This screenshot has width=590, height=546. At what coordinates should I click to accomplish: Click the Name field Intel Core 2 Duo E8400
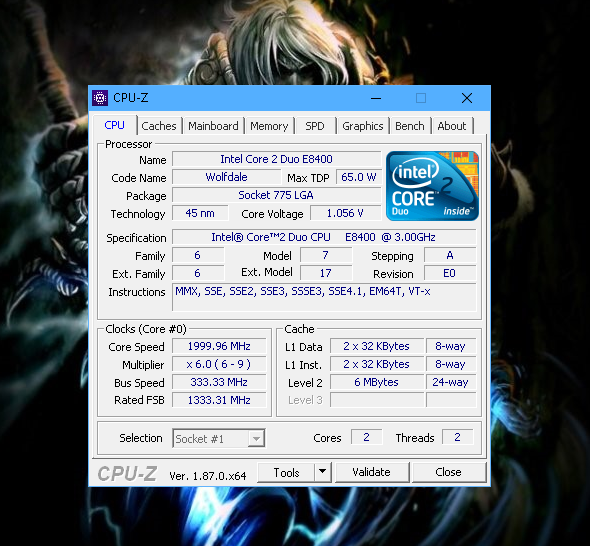(277, 159)
